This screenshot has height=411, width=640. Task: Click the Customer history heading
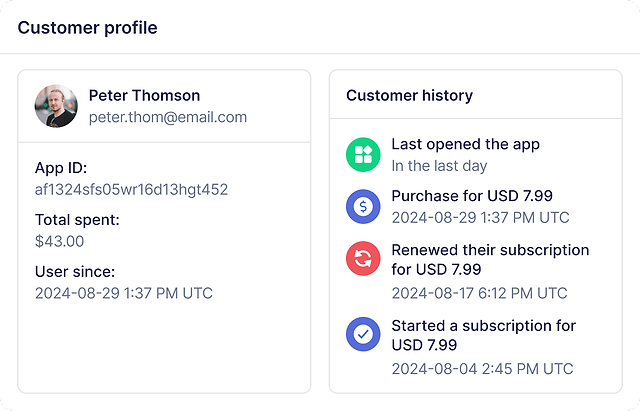pyautogui.click(x=409, y=96)
